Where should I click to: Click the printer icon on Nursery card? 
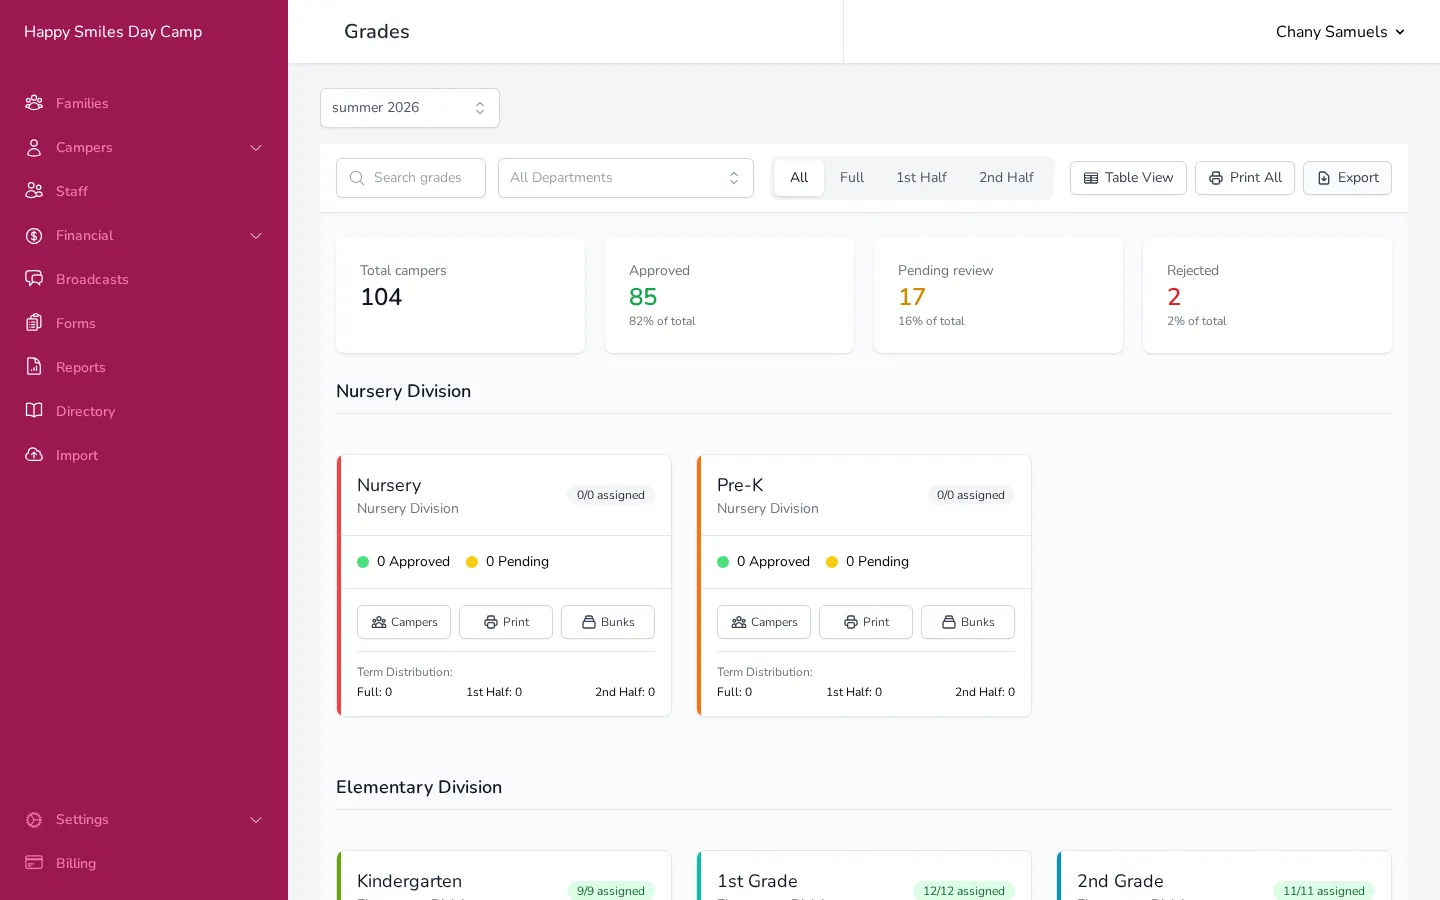[x=491, y=622]
